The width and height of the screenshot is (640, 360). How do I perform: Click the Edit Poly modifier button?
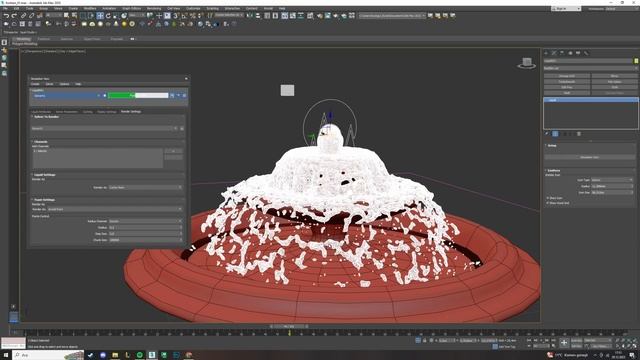[x=567, y=87]
